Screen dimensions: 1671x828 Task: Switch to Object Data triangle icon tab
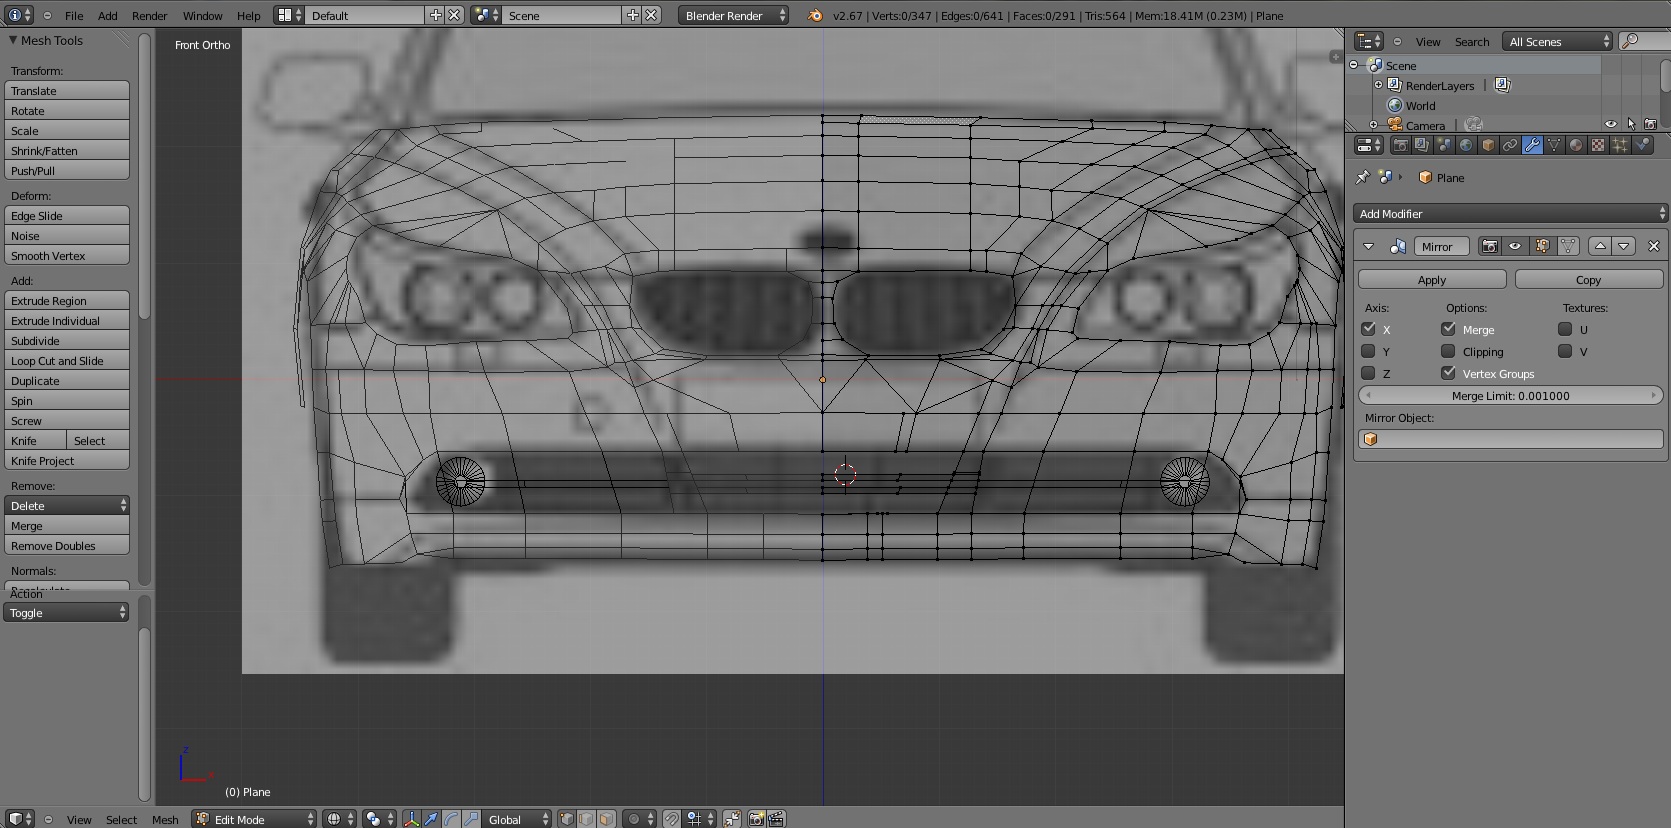[x=1554, y=146]
